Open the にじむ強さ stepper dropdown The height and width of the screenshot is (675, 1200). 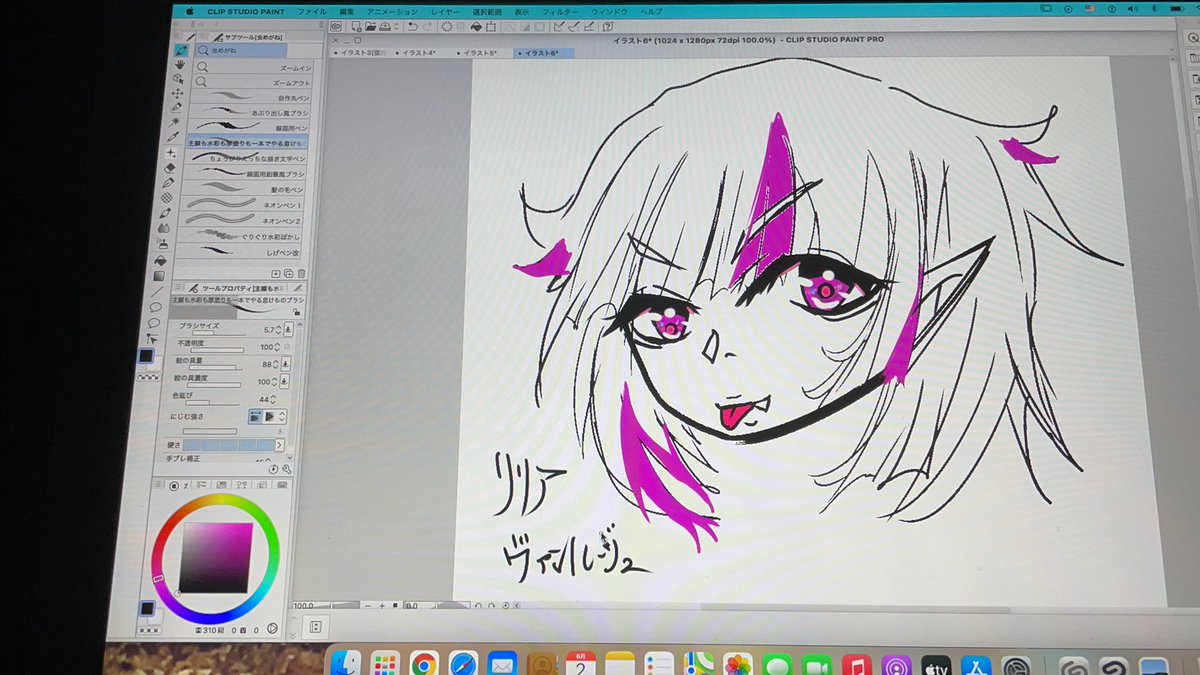pos(282,415)
